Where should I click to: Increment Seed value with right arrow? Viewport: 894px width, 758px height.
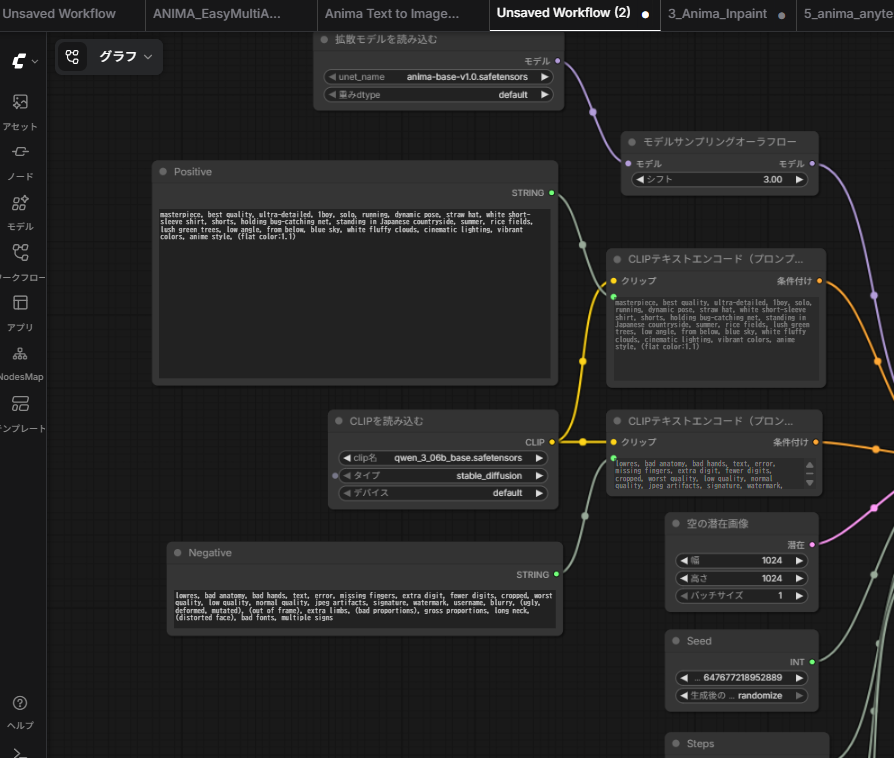pyautogui.click(x=799, y=678)
